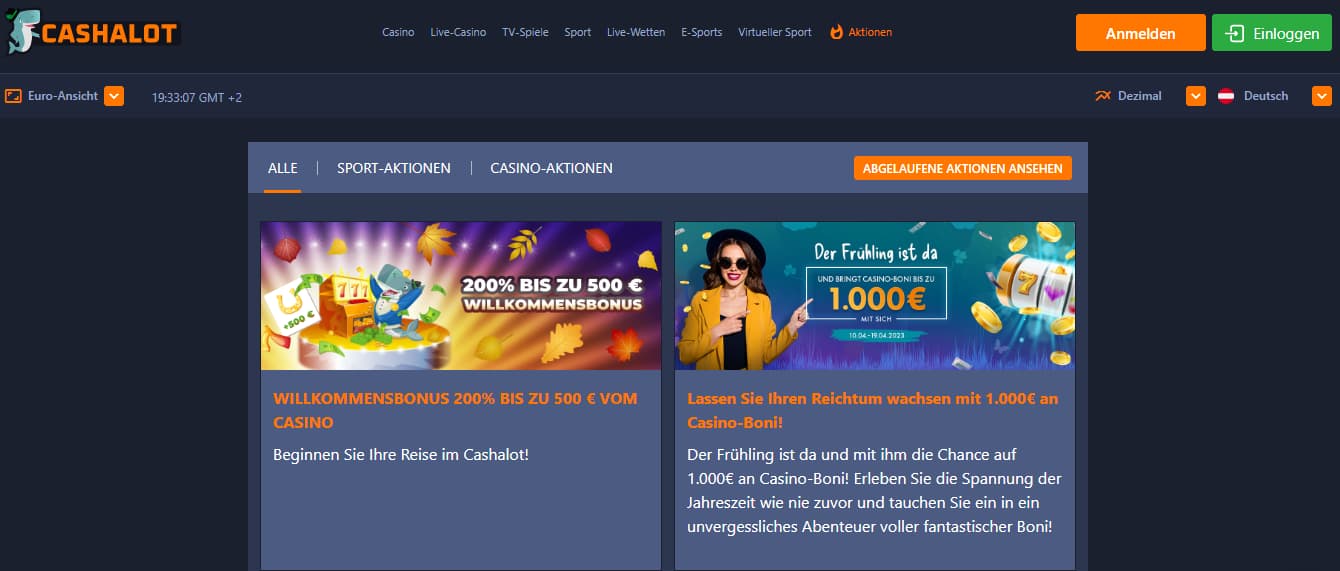The height and width of the screenshot is (571, 1340).
Task: Click the Euro-Ansicht screen icon
Action: click(13, 96)
